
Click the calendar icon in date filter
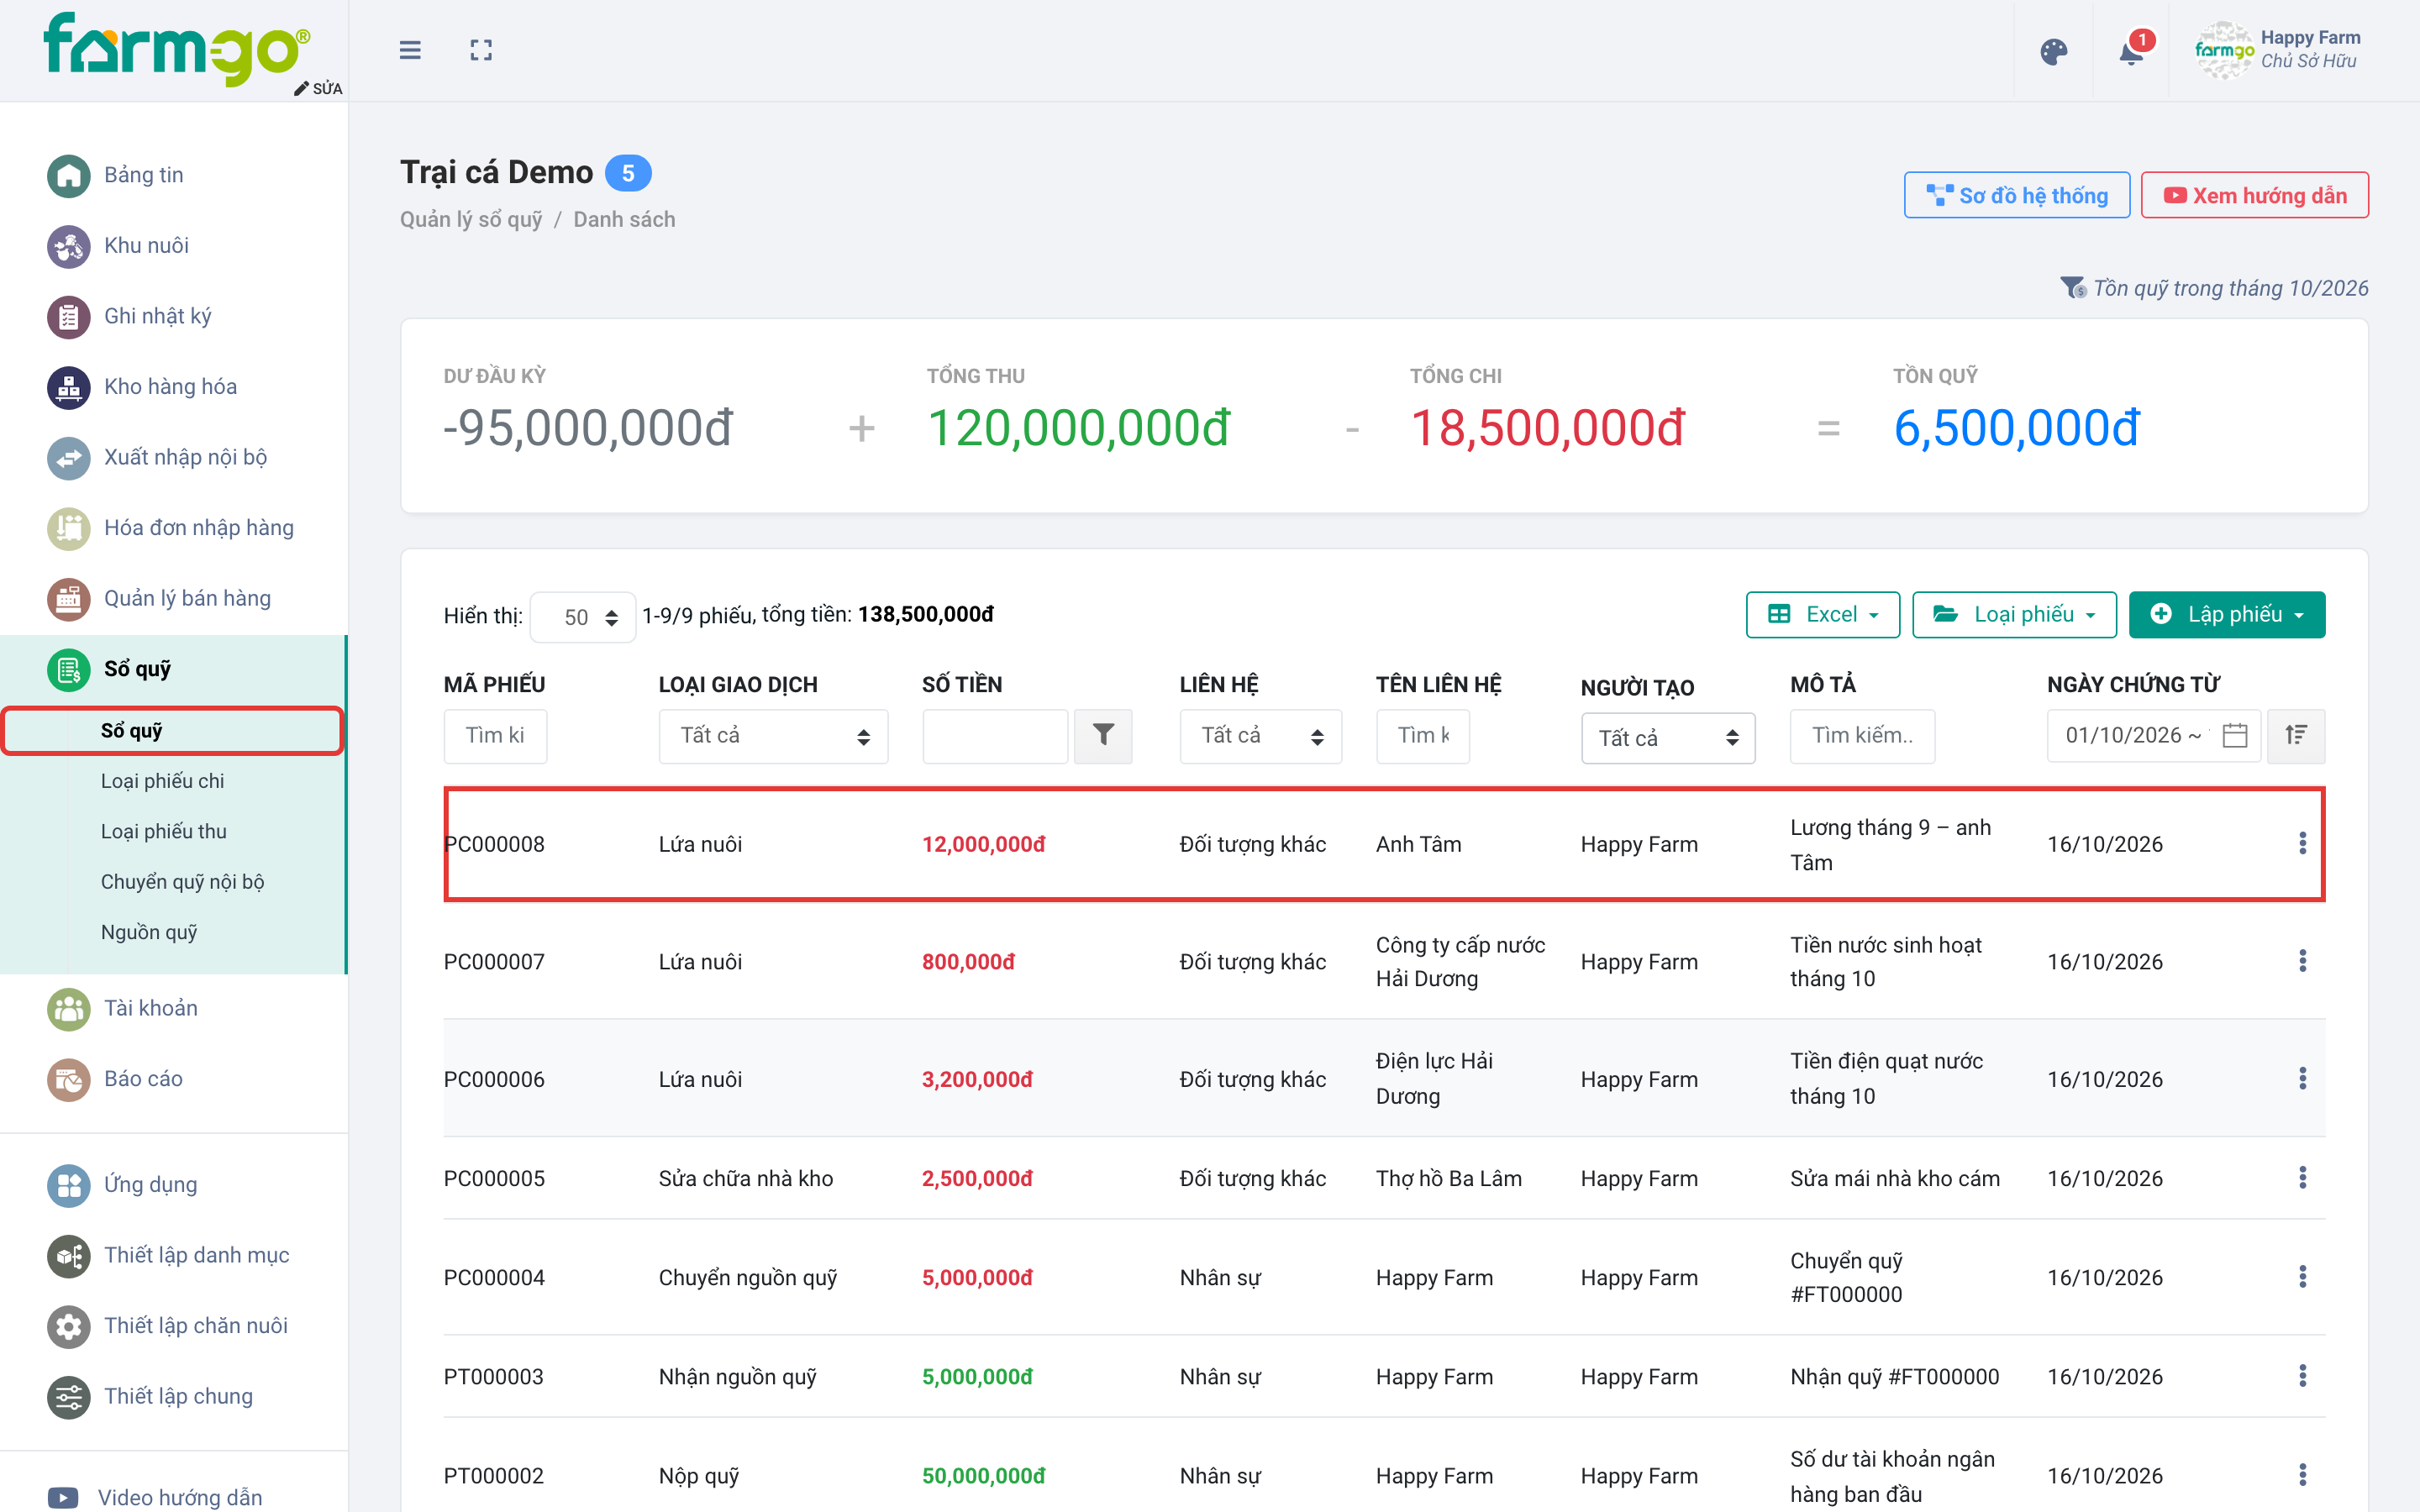coord(2235,736)
